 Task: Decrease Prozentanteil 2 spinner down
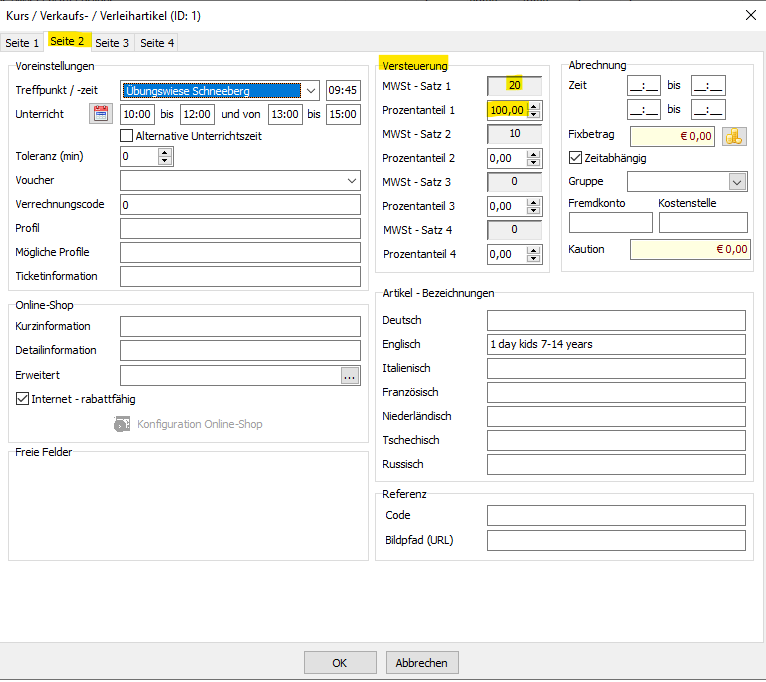[534, 163]
